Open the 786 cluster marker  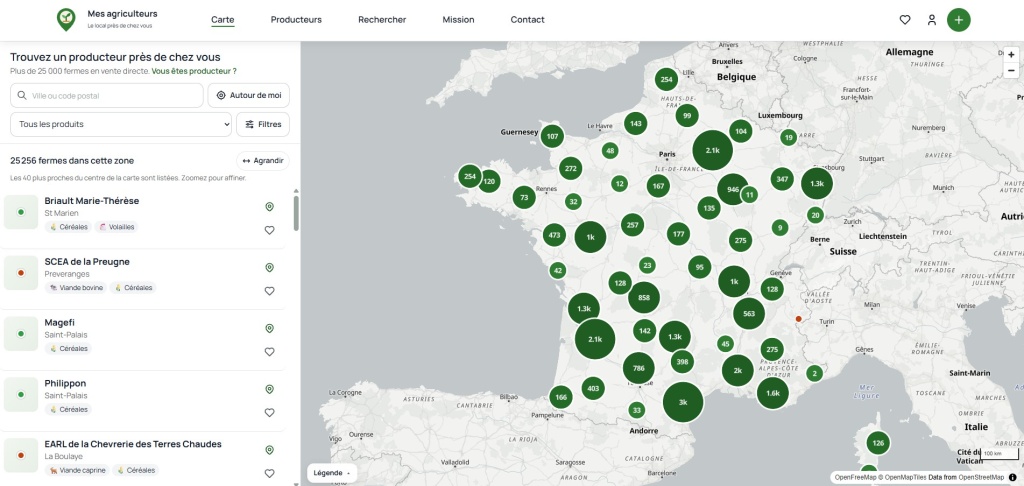click(x=639, y=368)
